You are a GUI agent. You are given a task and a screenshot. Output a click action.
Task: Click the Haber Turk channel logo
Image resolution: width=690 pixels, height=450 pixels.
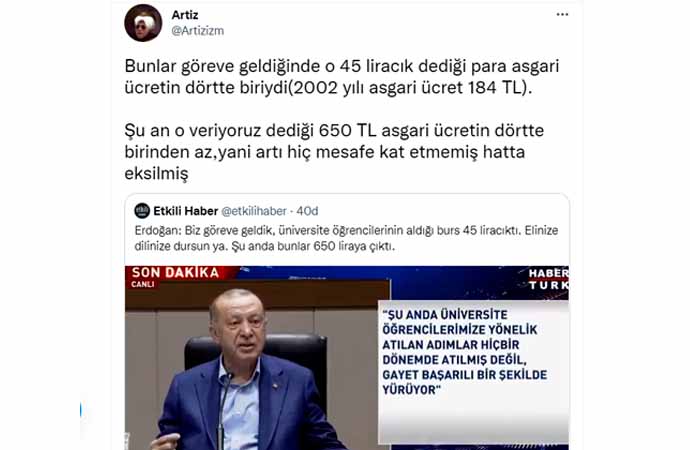coord(548,279)
